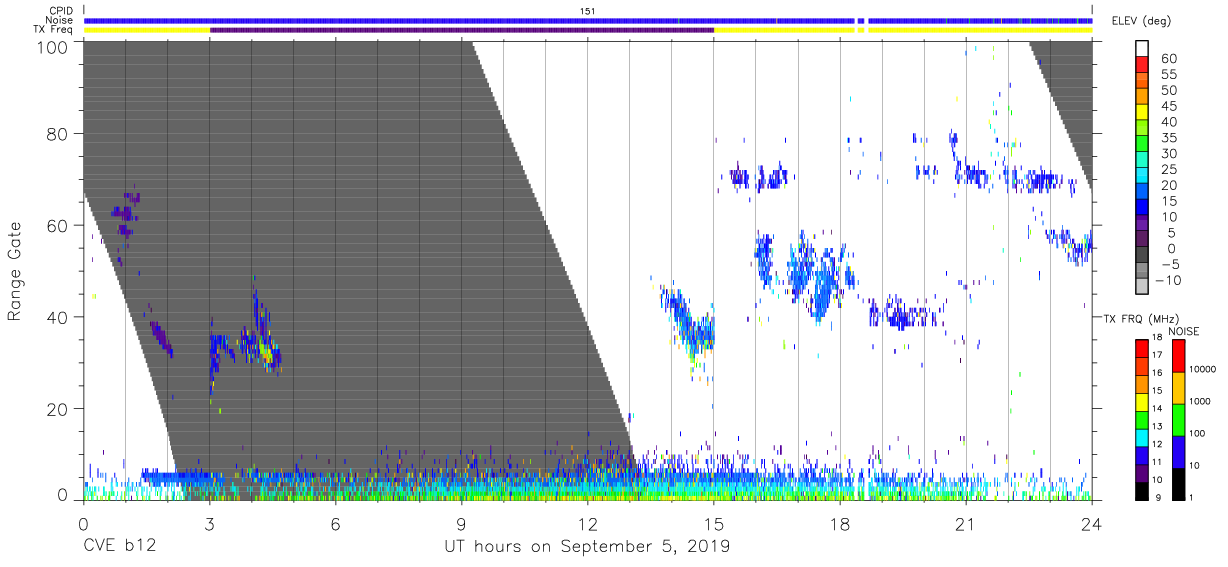Click the 24 tick on the UT hours axis
The height and width of the screenshot is (567, 1228).
tap(1091, 524)
